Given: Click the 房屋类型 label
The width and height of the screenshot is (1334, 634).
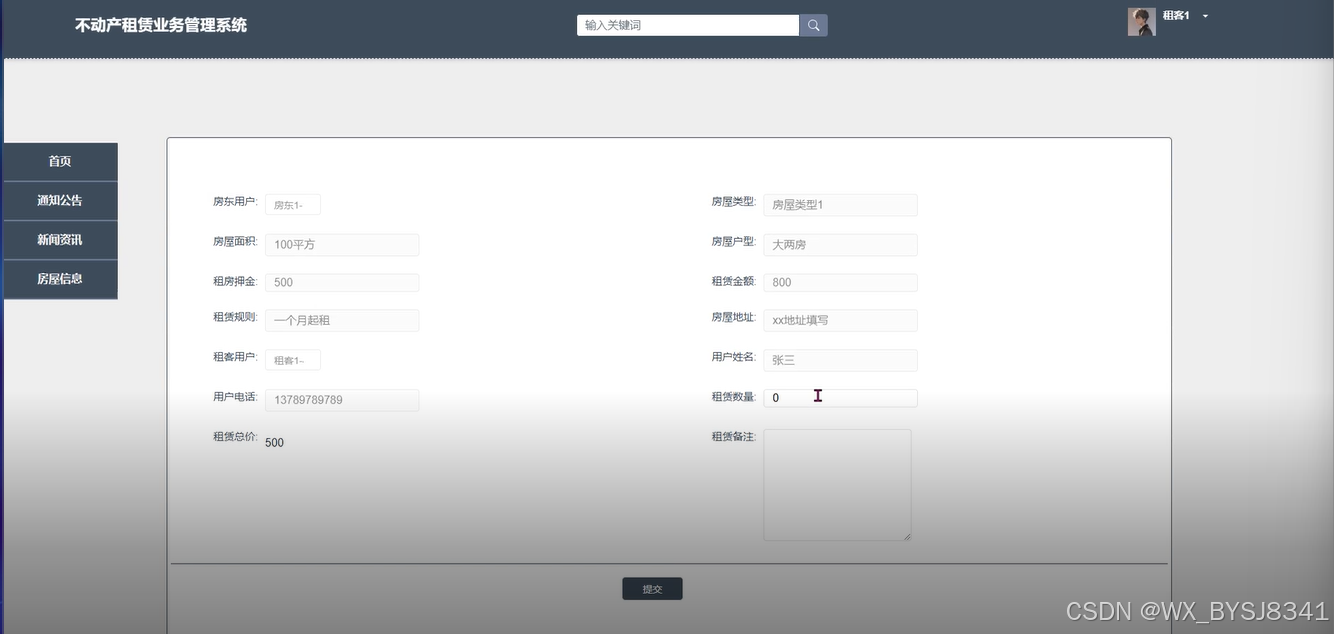Looking at the screenshot, I should click(x=734, y=202).
